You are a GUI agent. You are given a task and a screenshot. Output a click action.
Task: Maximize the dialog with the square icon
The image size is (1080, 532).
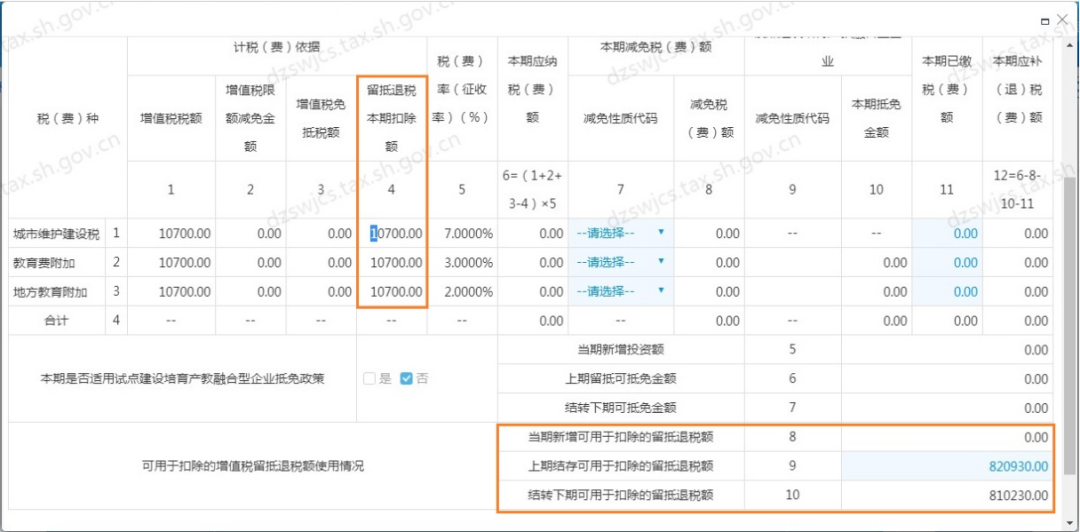tap(1045, 21)
